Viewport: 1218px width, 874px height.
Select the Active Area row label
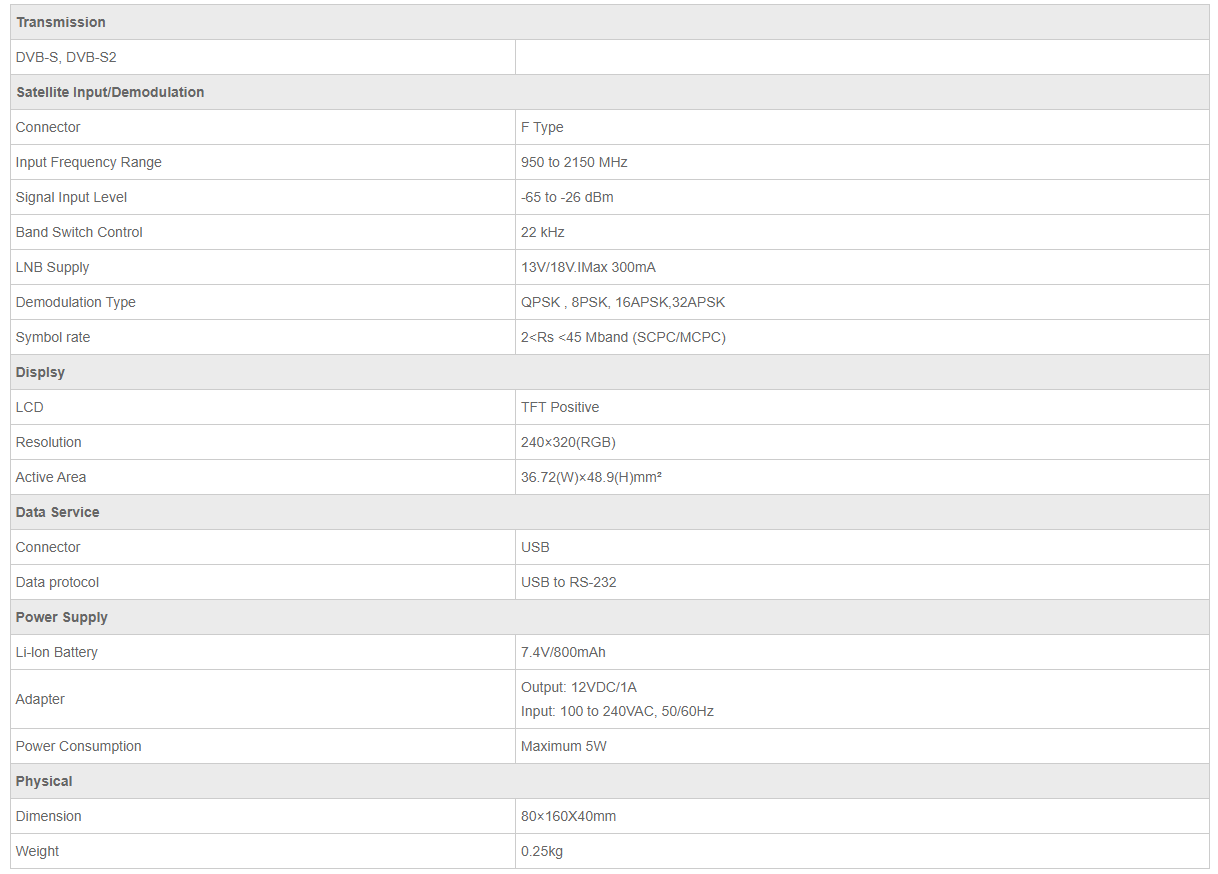tap(51, 477)
